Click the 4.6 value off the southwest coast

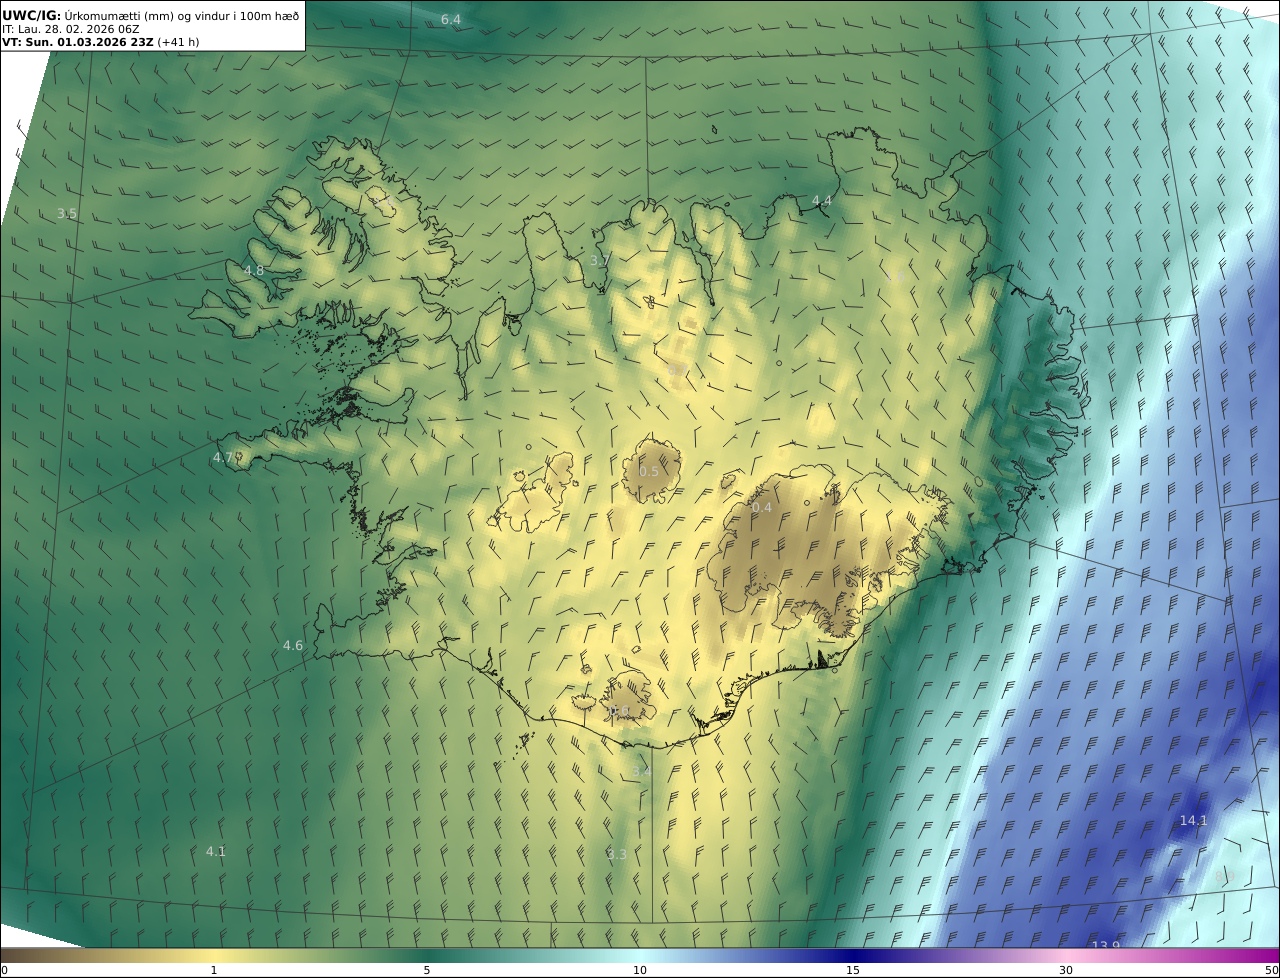[x=292, y=646]
